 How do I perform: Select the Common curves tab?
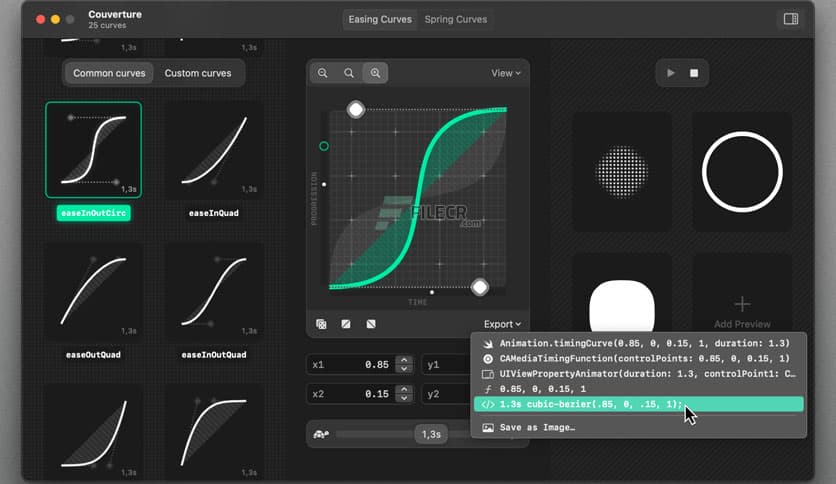tap(109, 73)
